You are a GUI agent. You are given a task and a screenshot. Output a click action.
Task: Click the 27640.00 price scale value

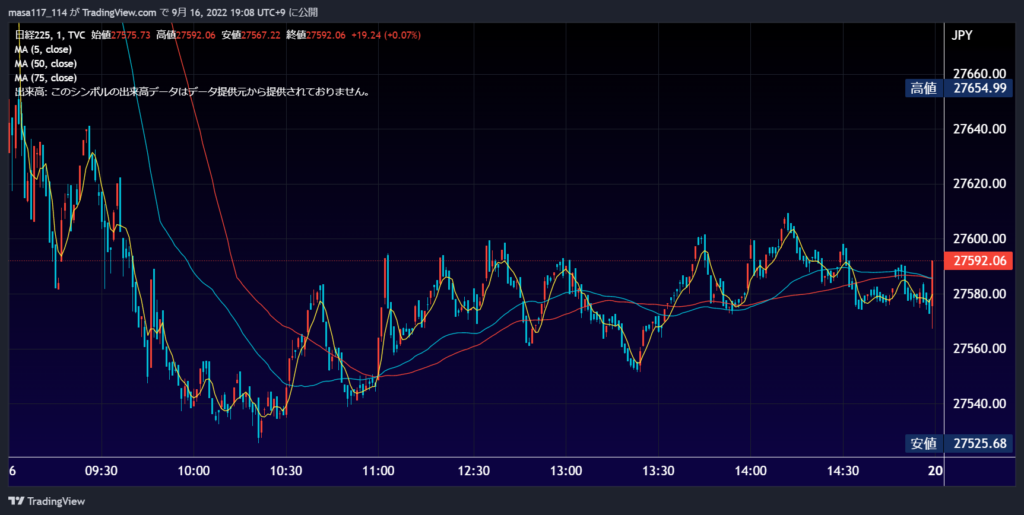point(980,129)
